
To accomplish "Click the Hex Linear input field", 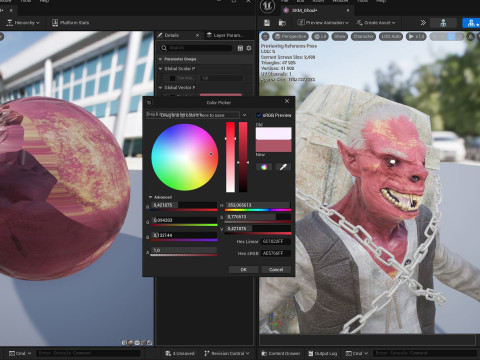I will click(276, 241).
